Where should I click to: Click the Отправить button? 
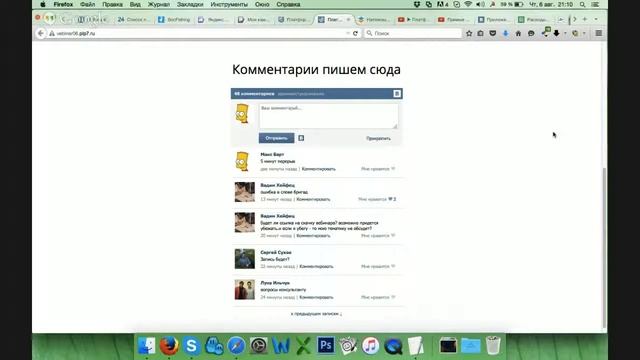tap(276, 138)
